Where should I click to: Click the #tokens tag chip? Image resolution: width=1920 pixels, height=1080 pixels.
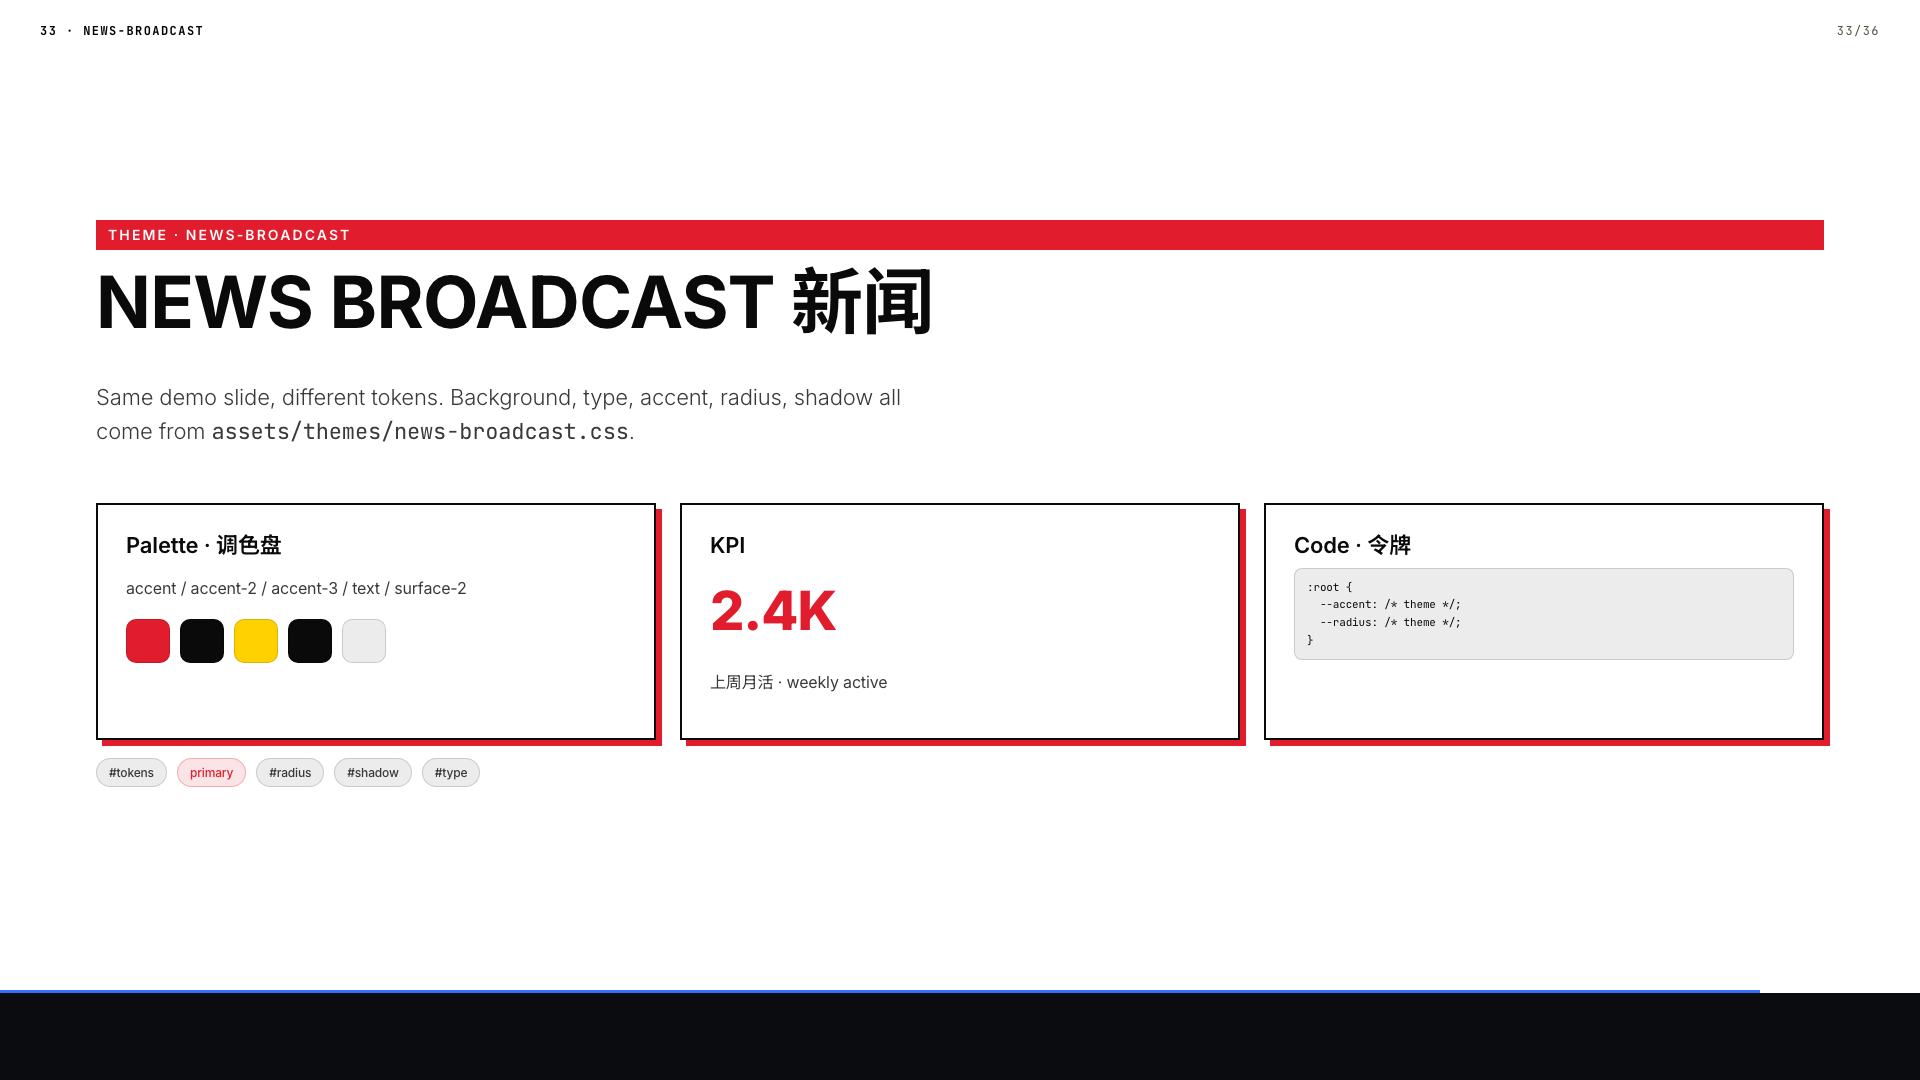tap(131, 773)
